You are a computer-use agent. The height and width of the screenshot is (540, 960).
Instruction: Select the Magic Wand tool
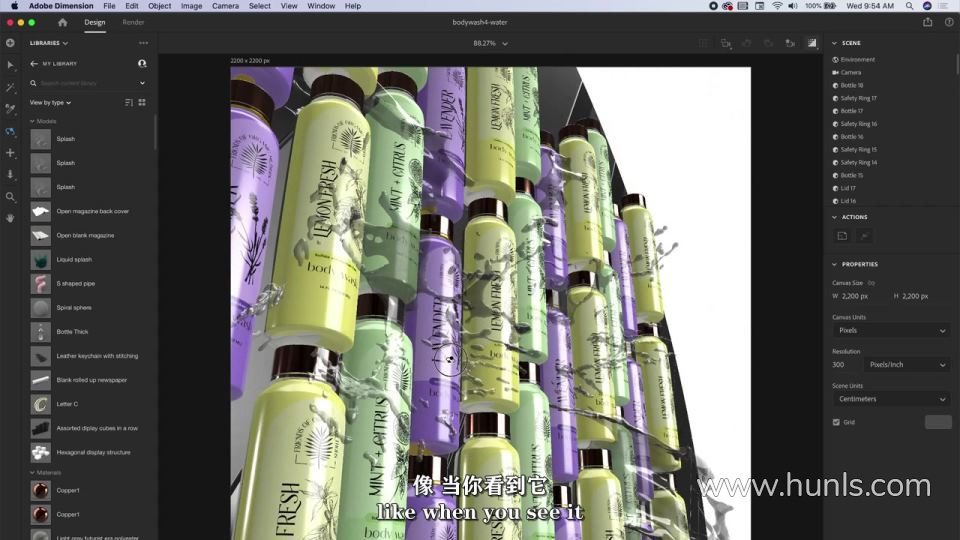pos(10,88)
